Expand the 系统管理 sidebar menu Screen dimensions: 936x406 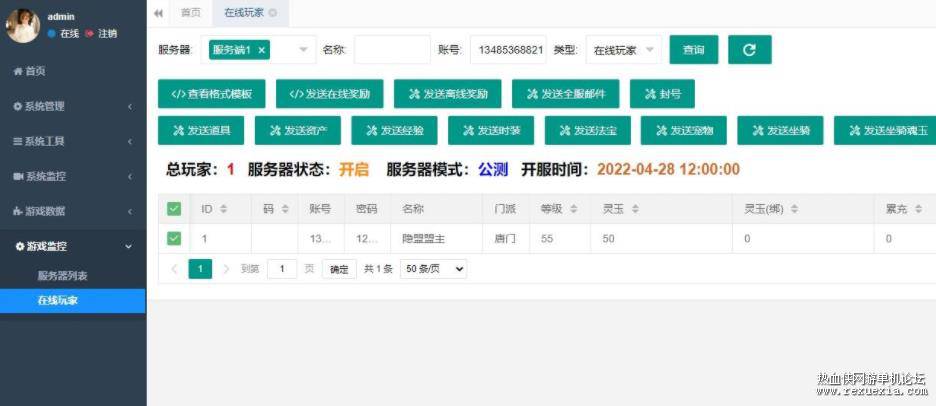73,106
